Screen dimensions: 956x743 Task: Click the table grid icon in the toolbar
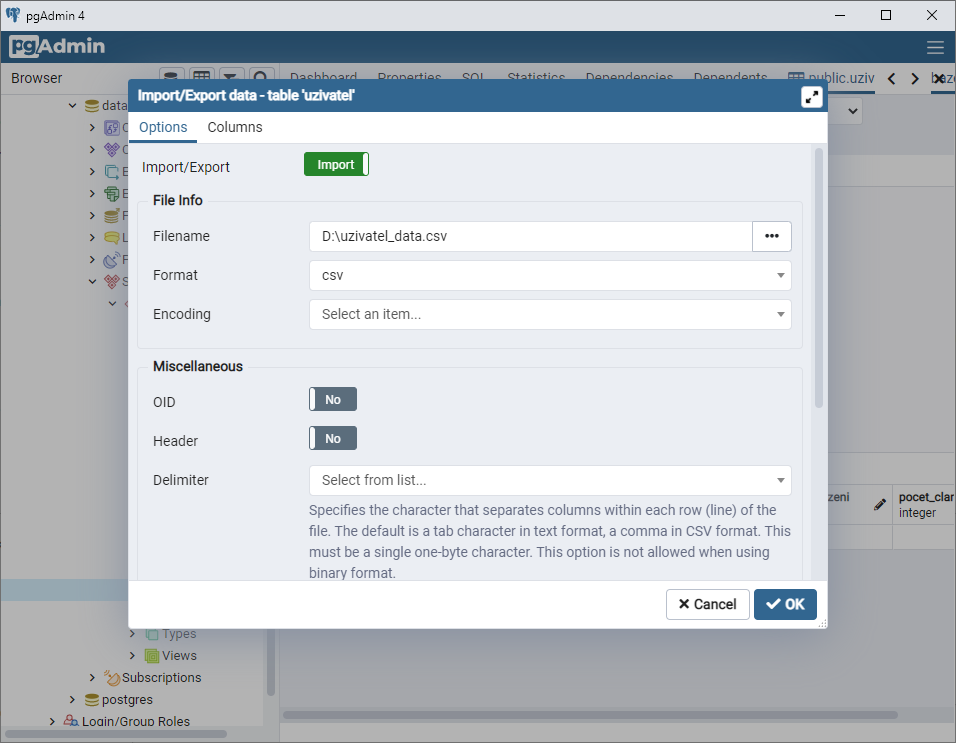click(x=202, y=77)
